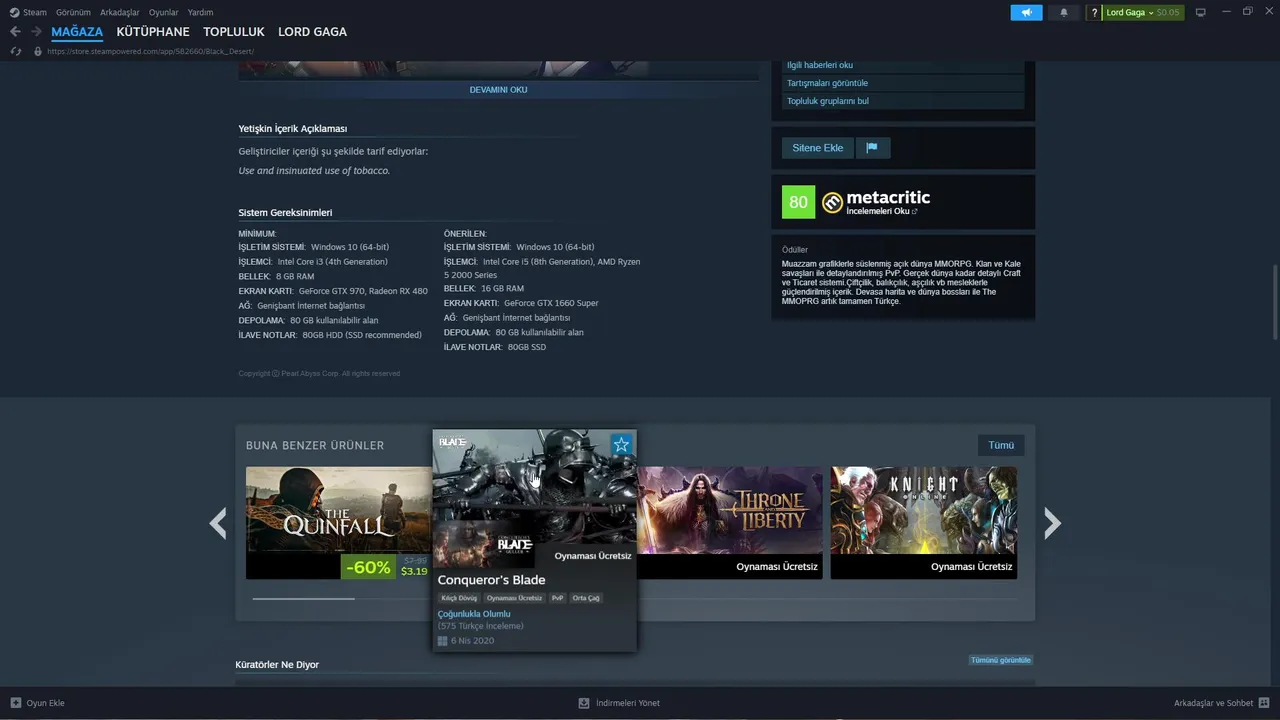Click Arkadaşlar ve Sohbet label

1214,703
